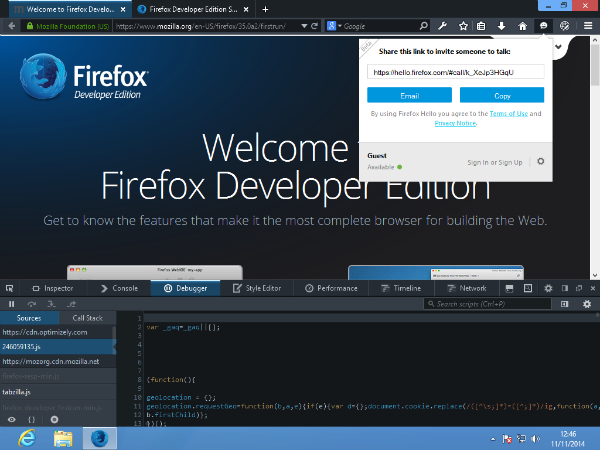Toggle all breakpoints circle button
Image resolution: width=600 pixels, height=450 pixels.
pos(54,419)
